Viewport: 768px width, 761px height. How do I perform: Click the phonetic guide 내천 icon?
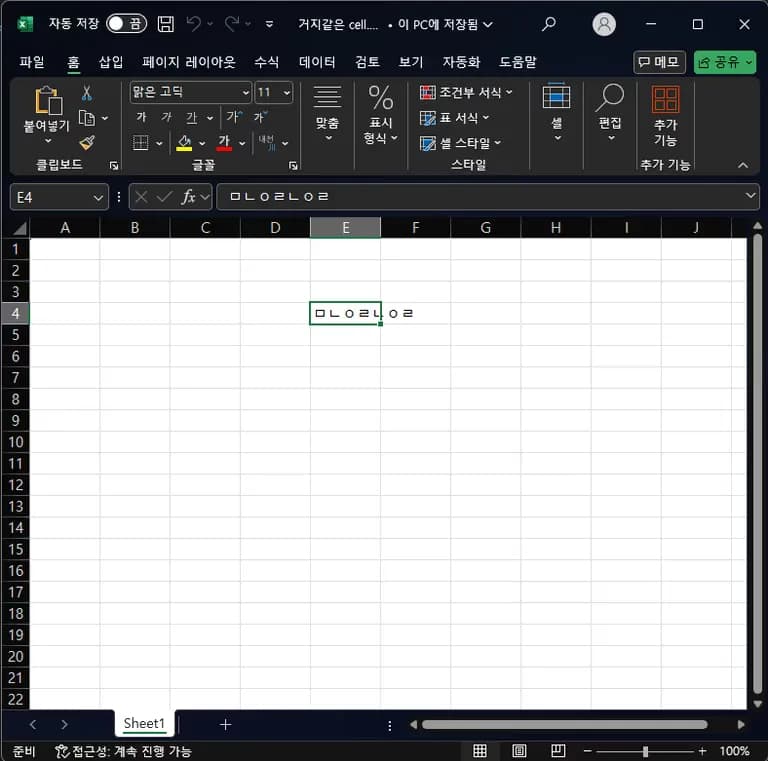click(x=267, y=143)
